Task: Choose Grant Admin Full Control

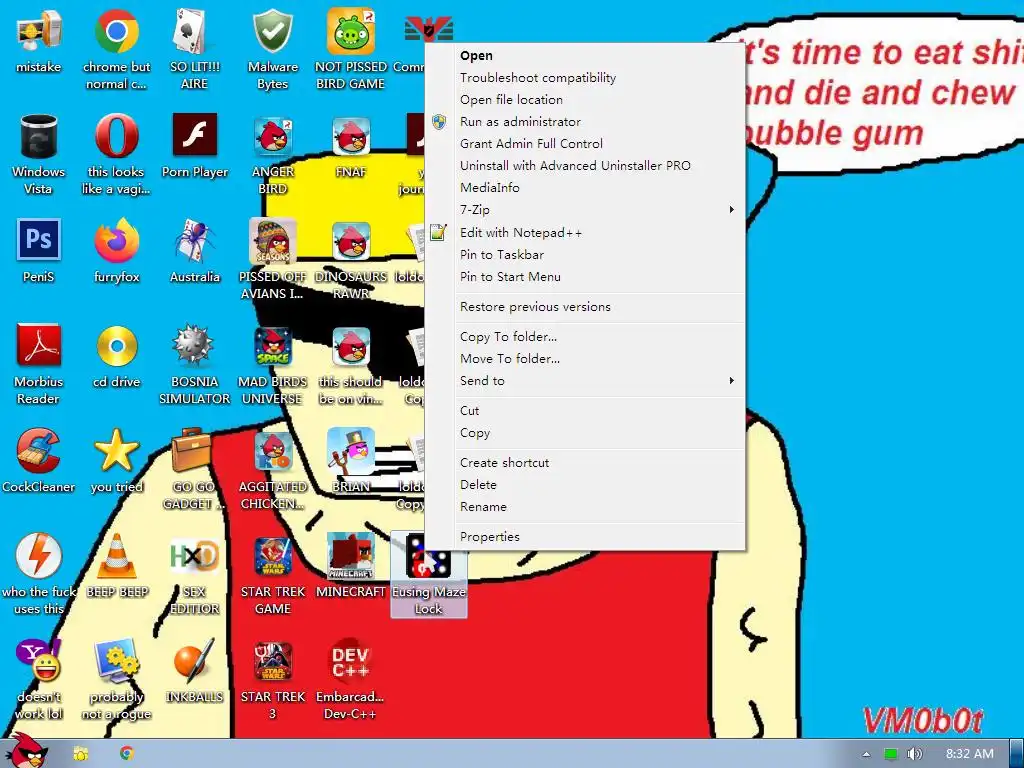Action: tap(584, 144)
